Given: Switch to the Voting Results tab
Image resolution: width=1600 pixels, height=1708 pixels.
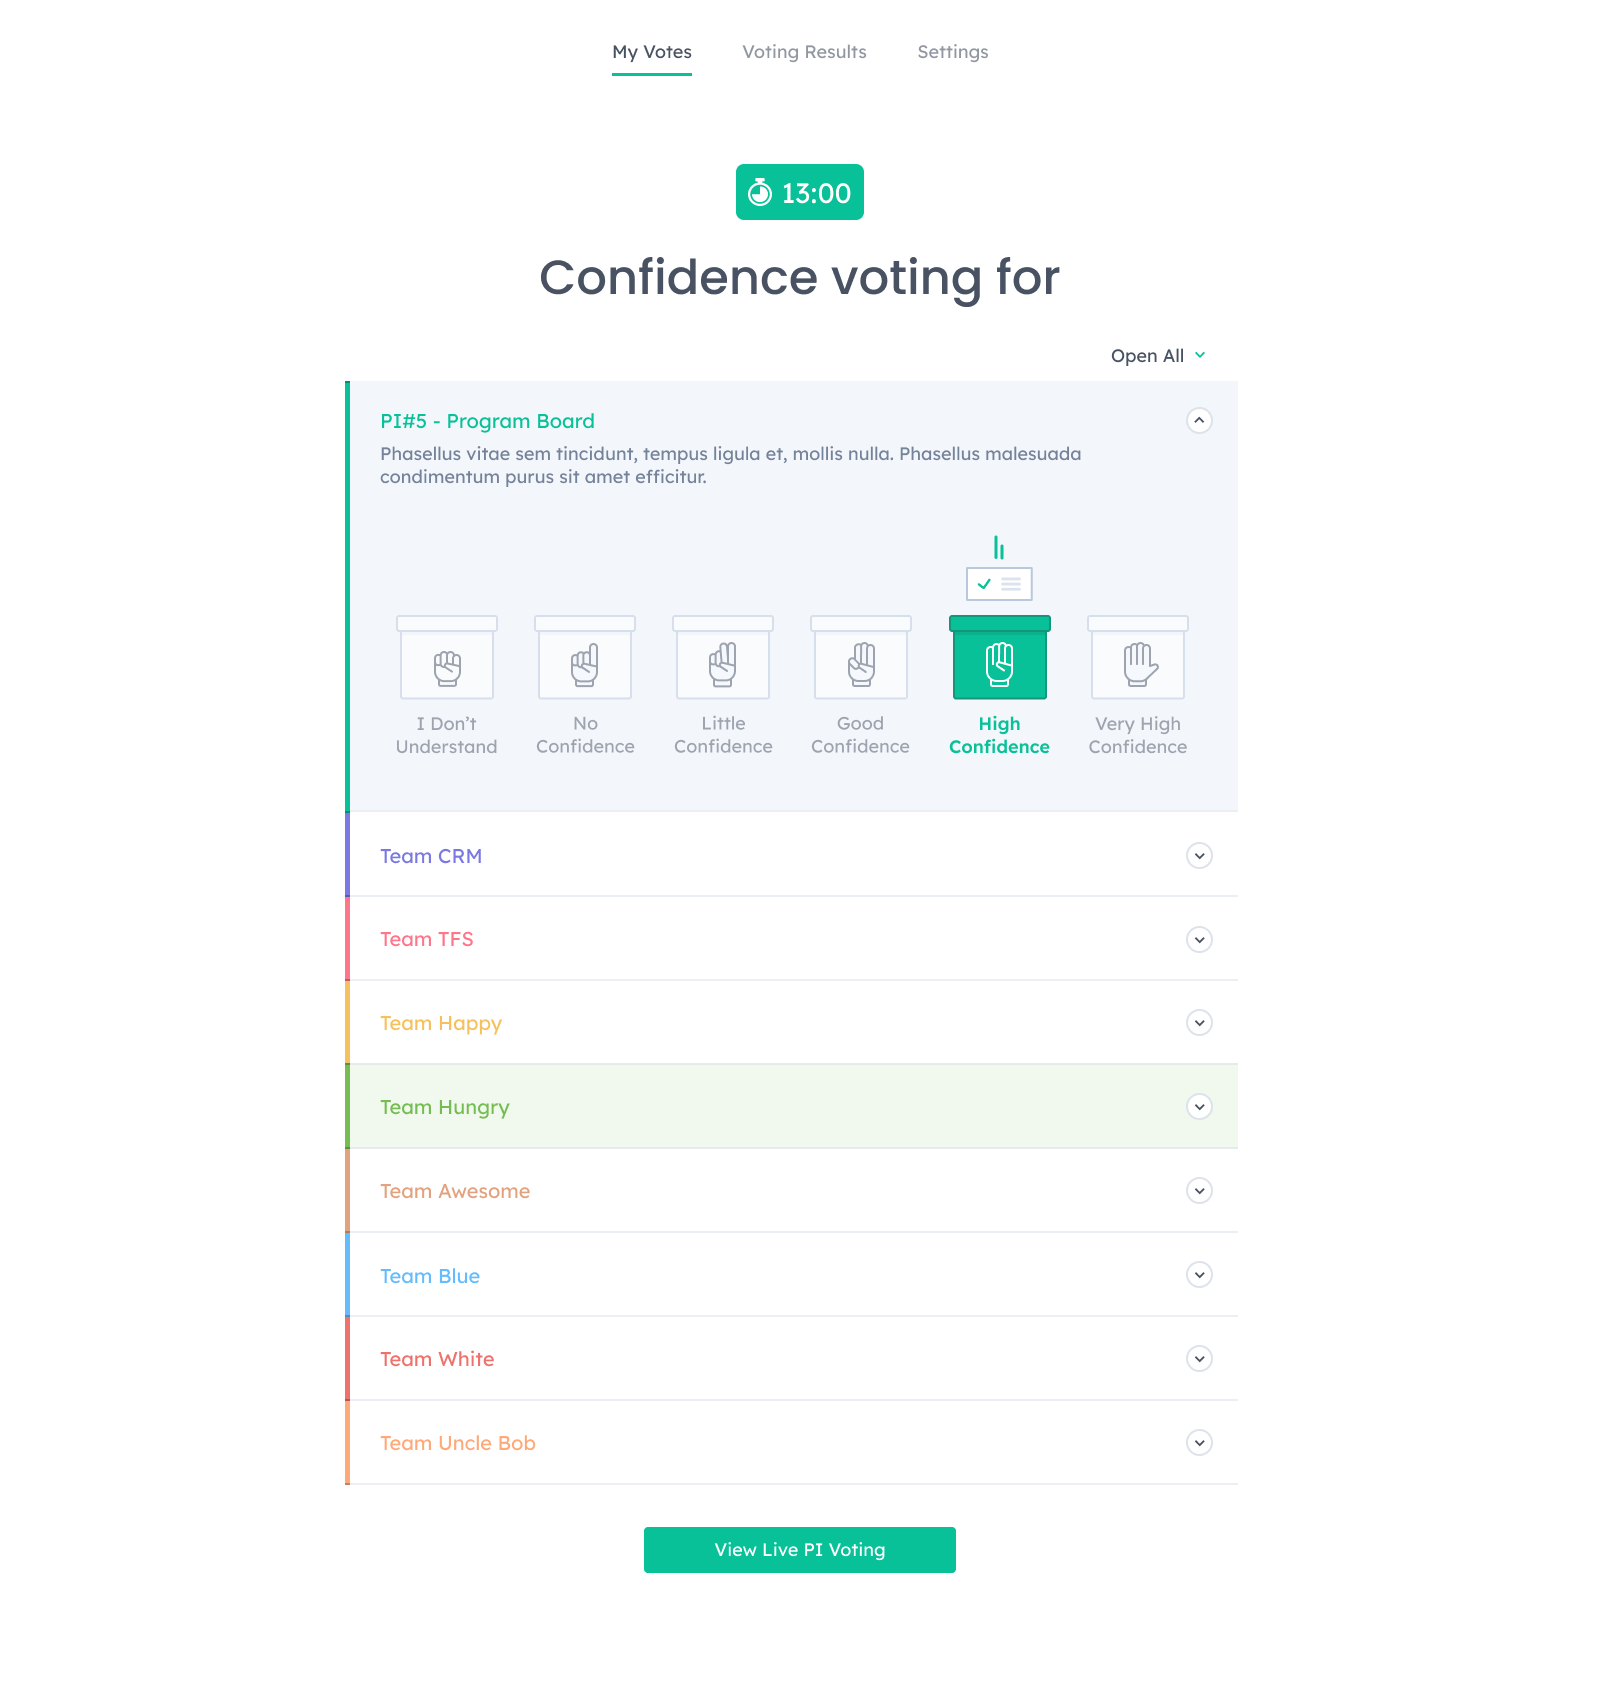Looking at the screenshot, I should pos(804,52).
